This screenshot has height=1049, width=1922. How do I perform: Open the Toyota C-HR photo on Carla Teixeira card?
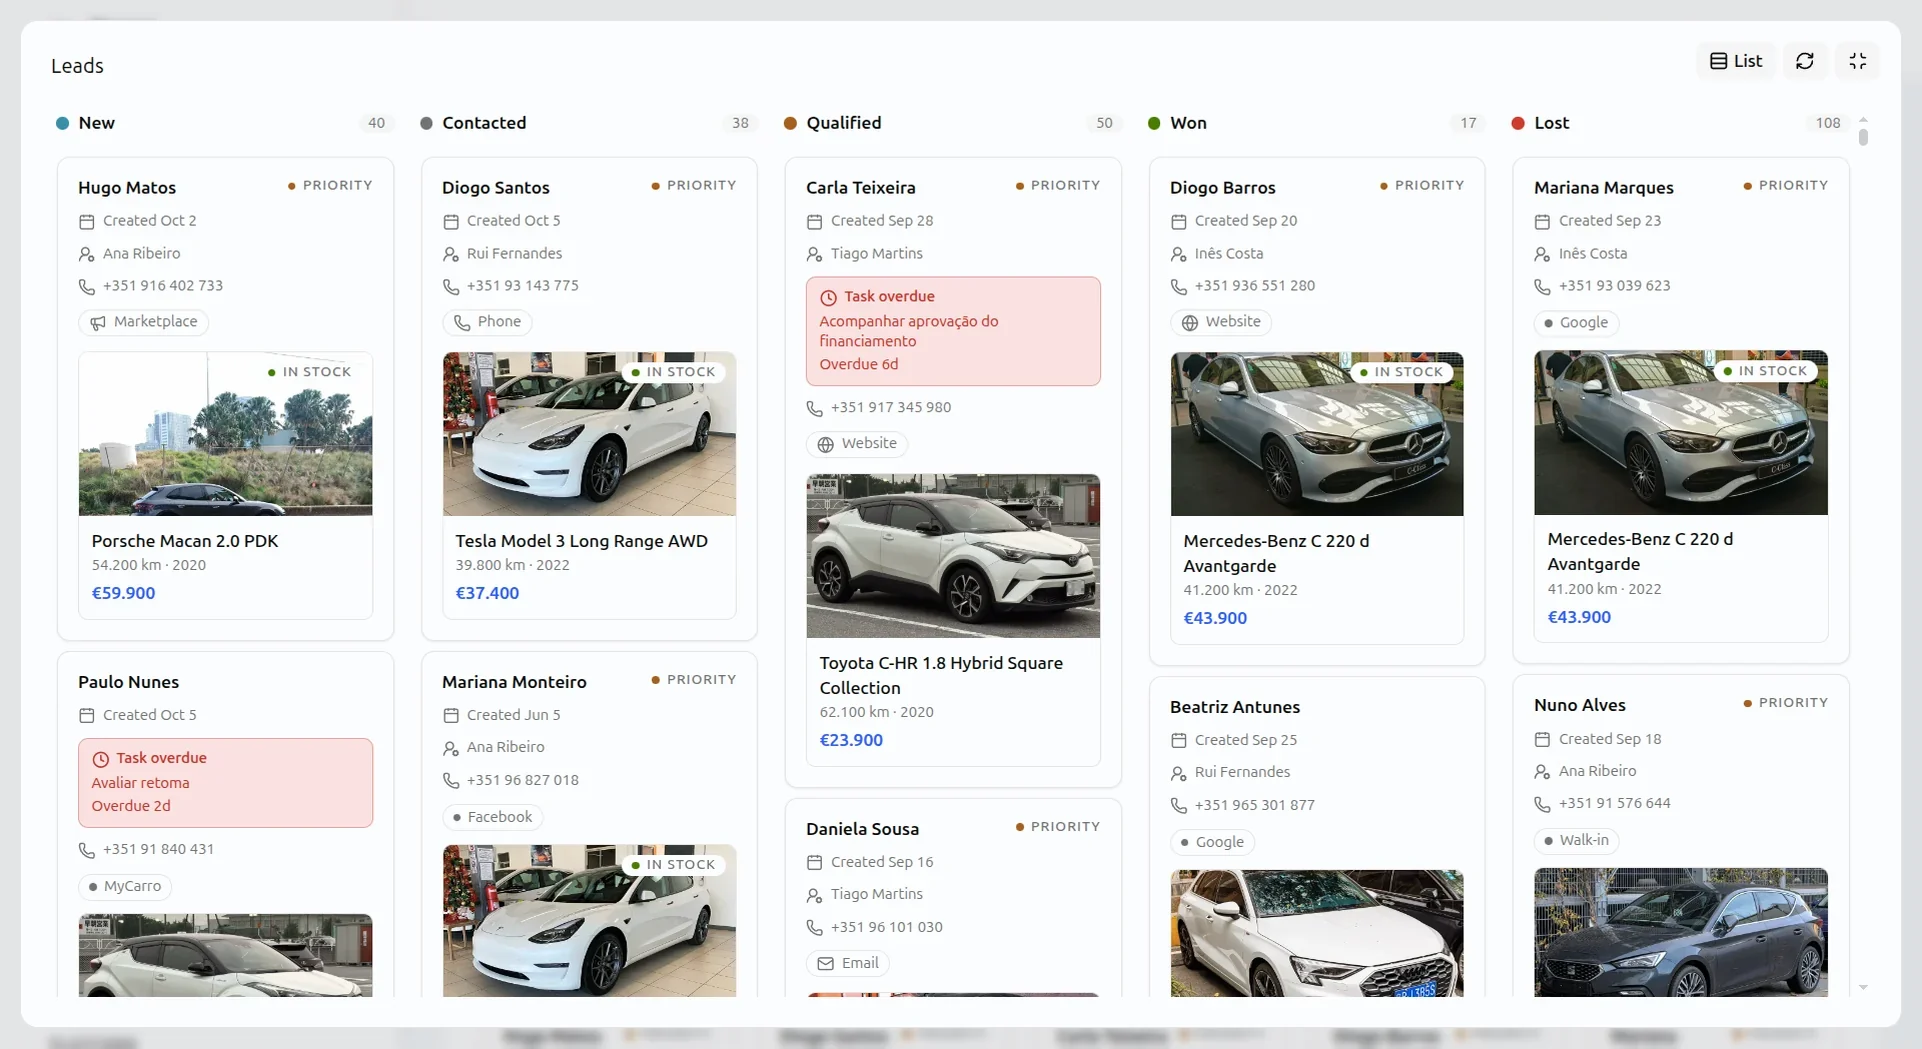(x=953, y=556)
